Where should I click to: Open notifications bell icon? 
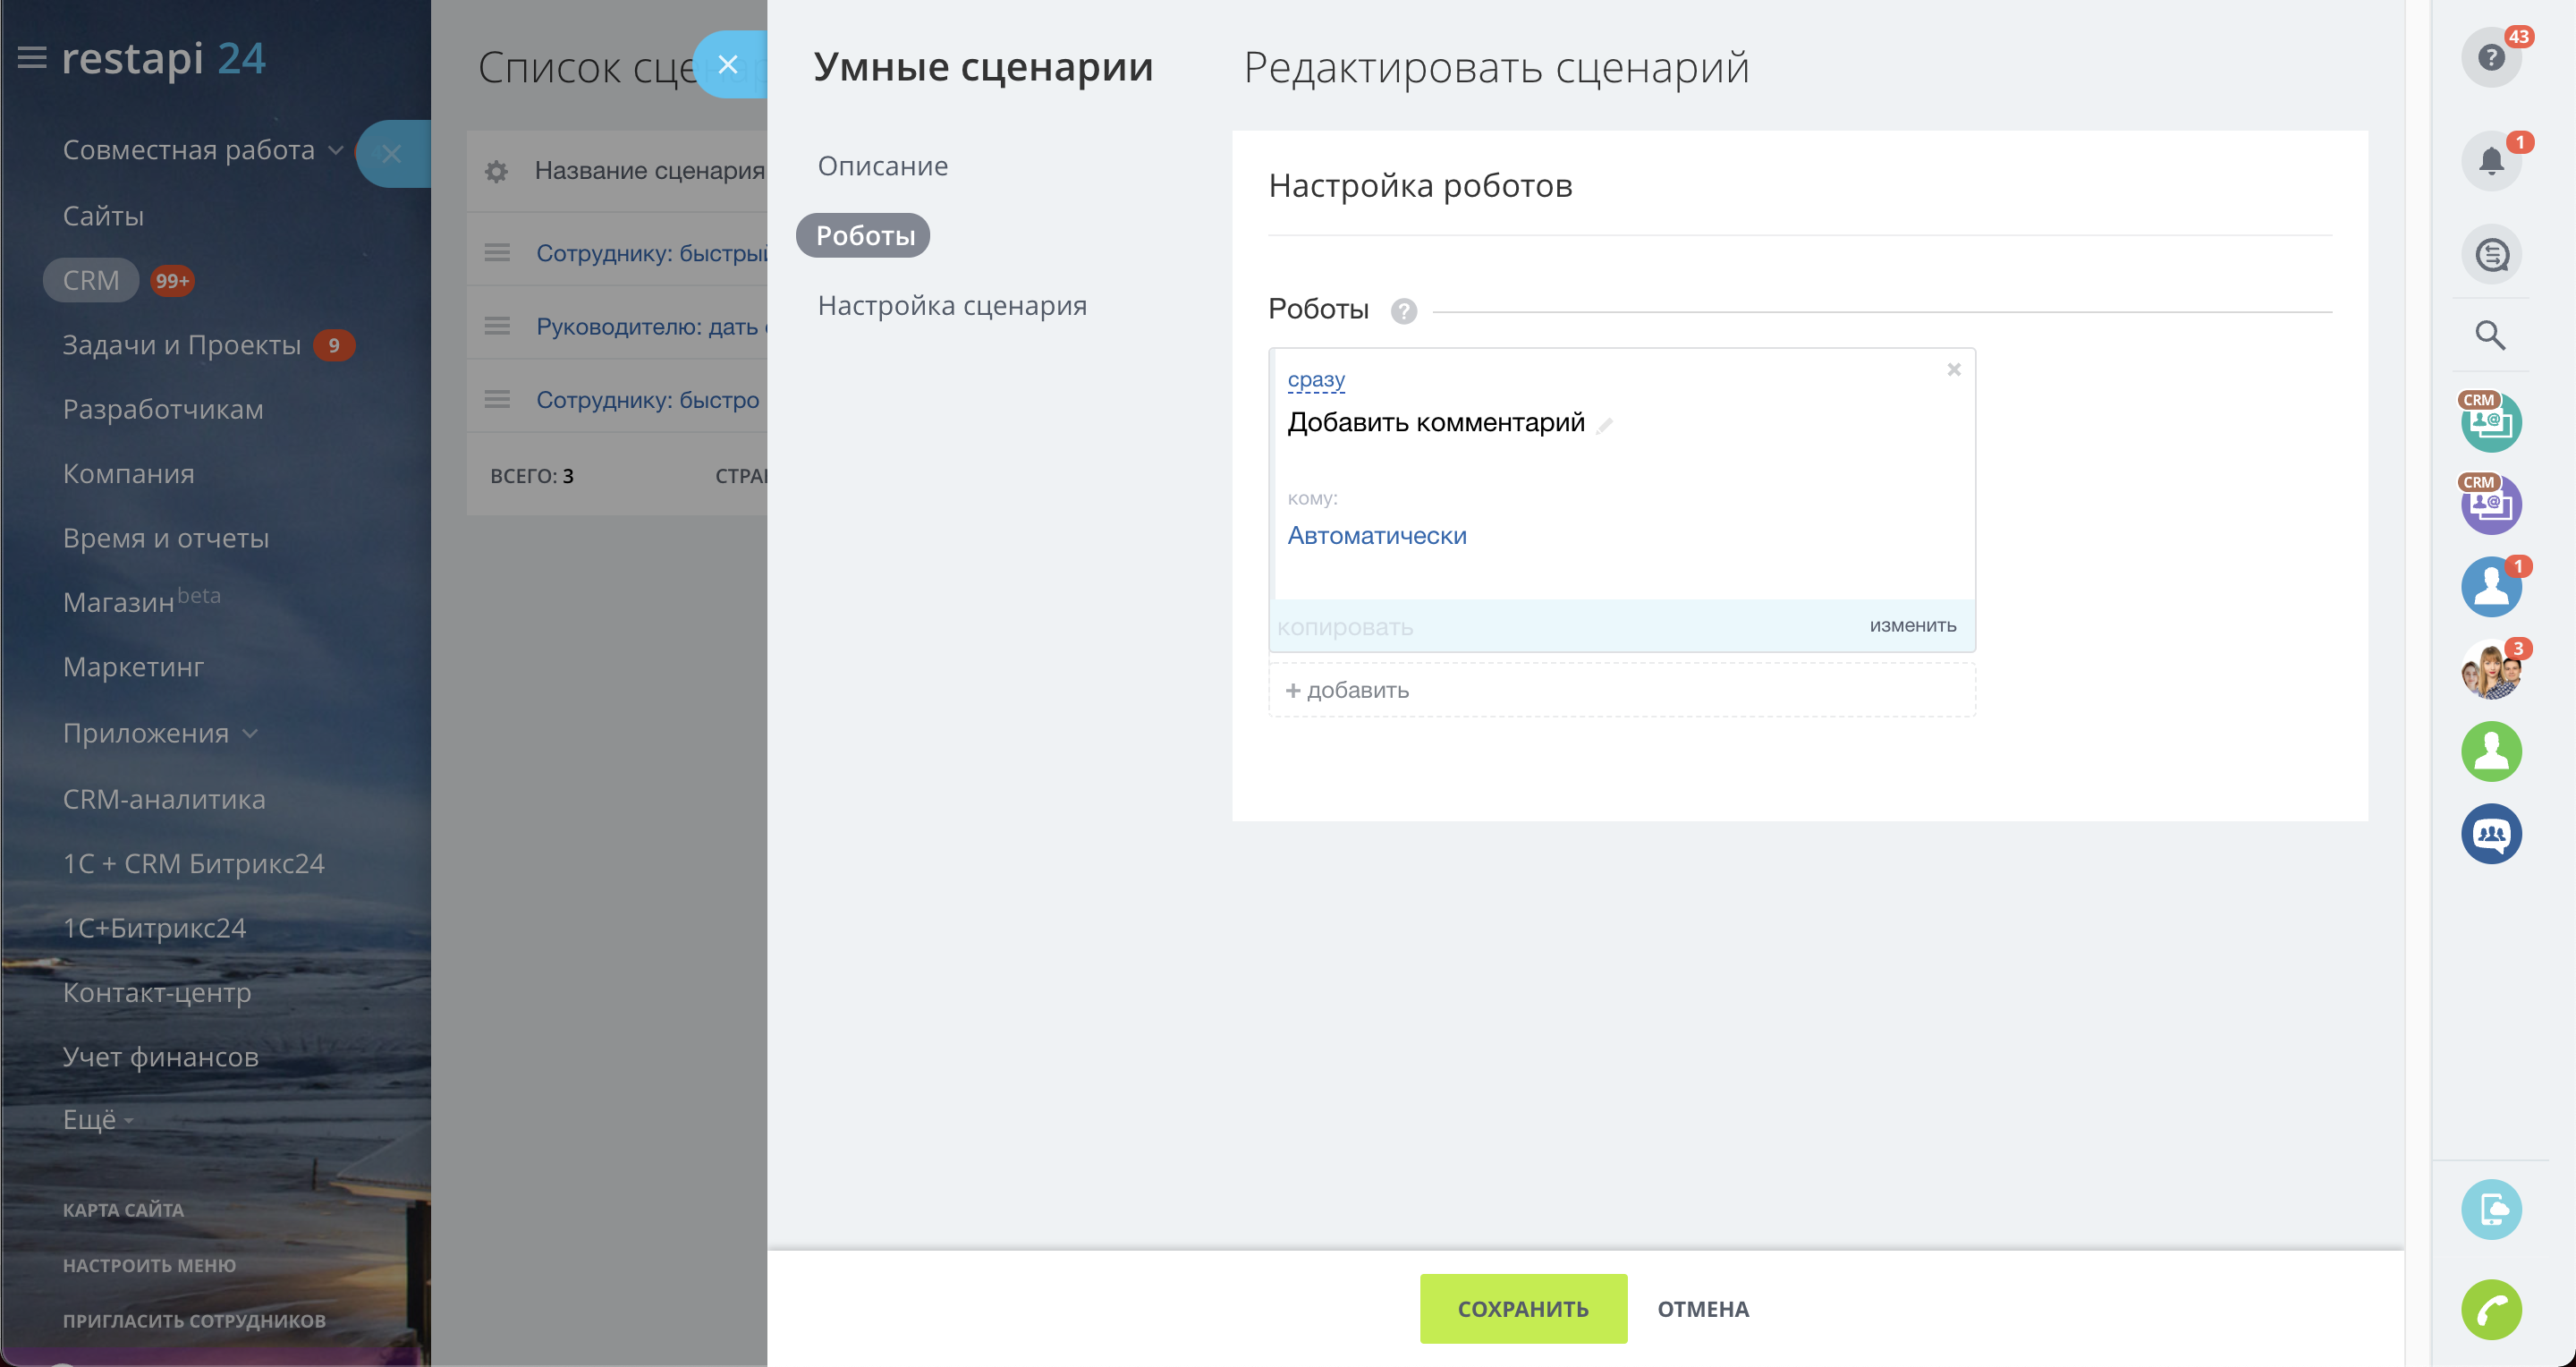2490,160
